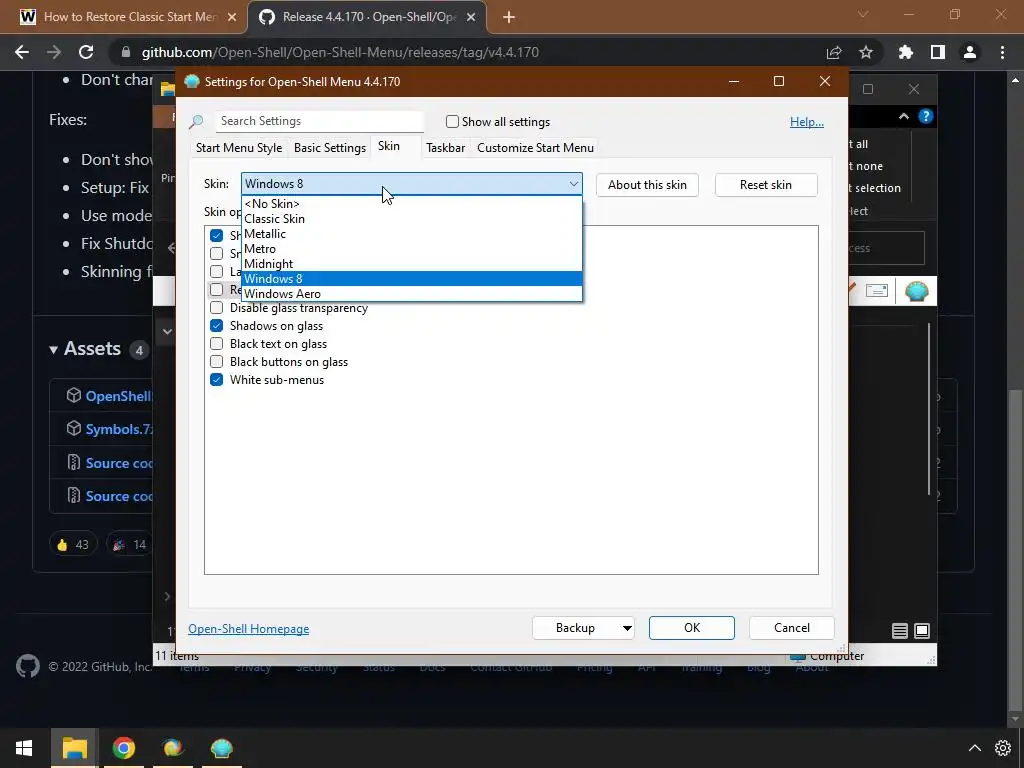Click the GitHub logo in the footer
The width and height of the screenshot is (1024, 768).
click(27, 666)
